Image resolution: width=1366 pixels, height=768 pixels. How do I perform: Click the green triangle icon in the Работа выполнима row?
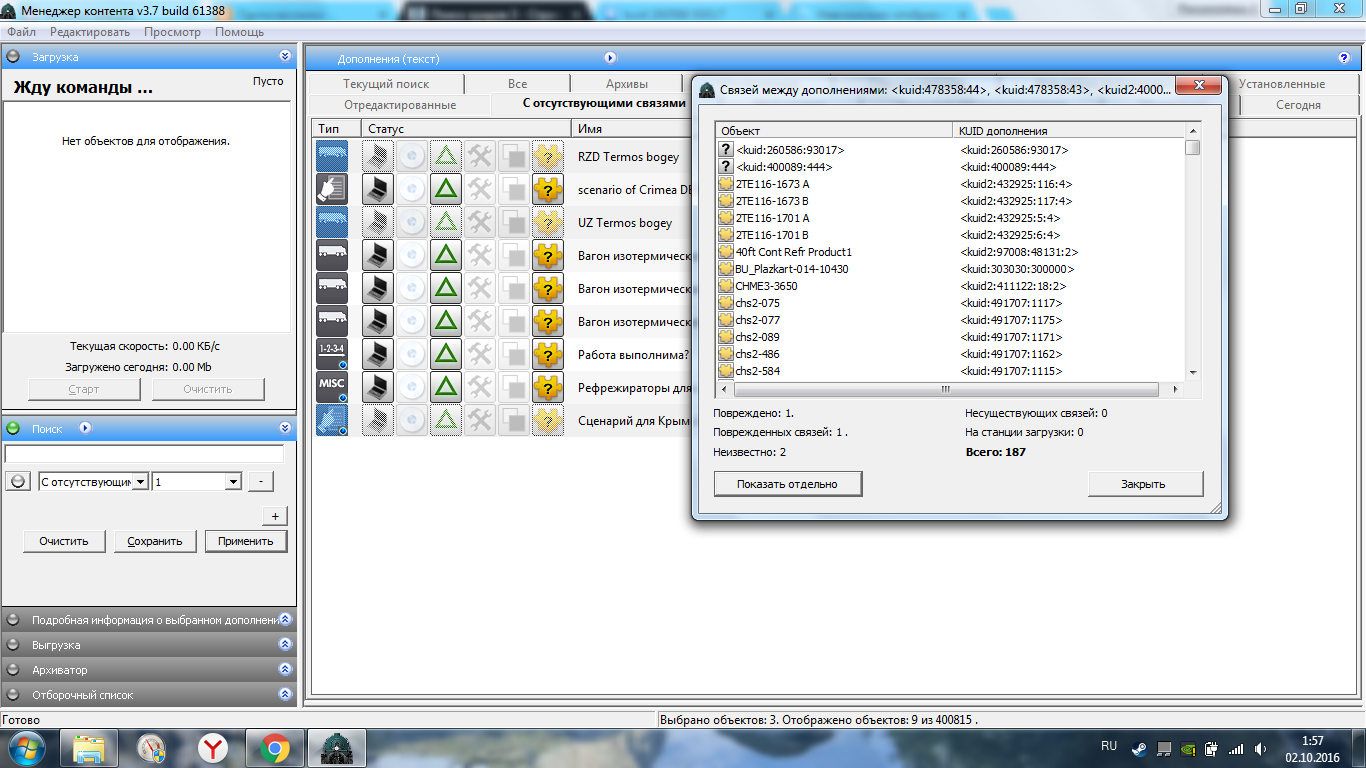point(445,354)
